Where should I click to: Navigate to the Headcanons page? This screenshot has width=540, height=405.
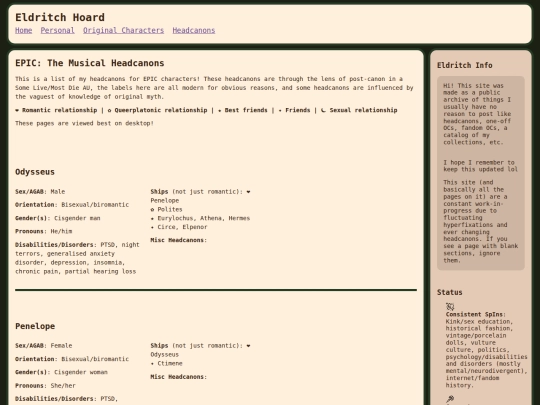(x=194, y=30)
